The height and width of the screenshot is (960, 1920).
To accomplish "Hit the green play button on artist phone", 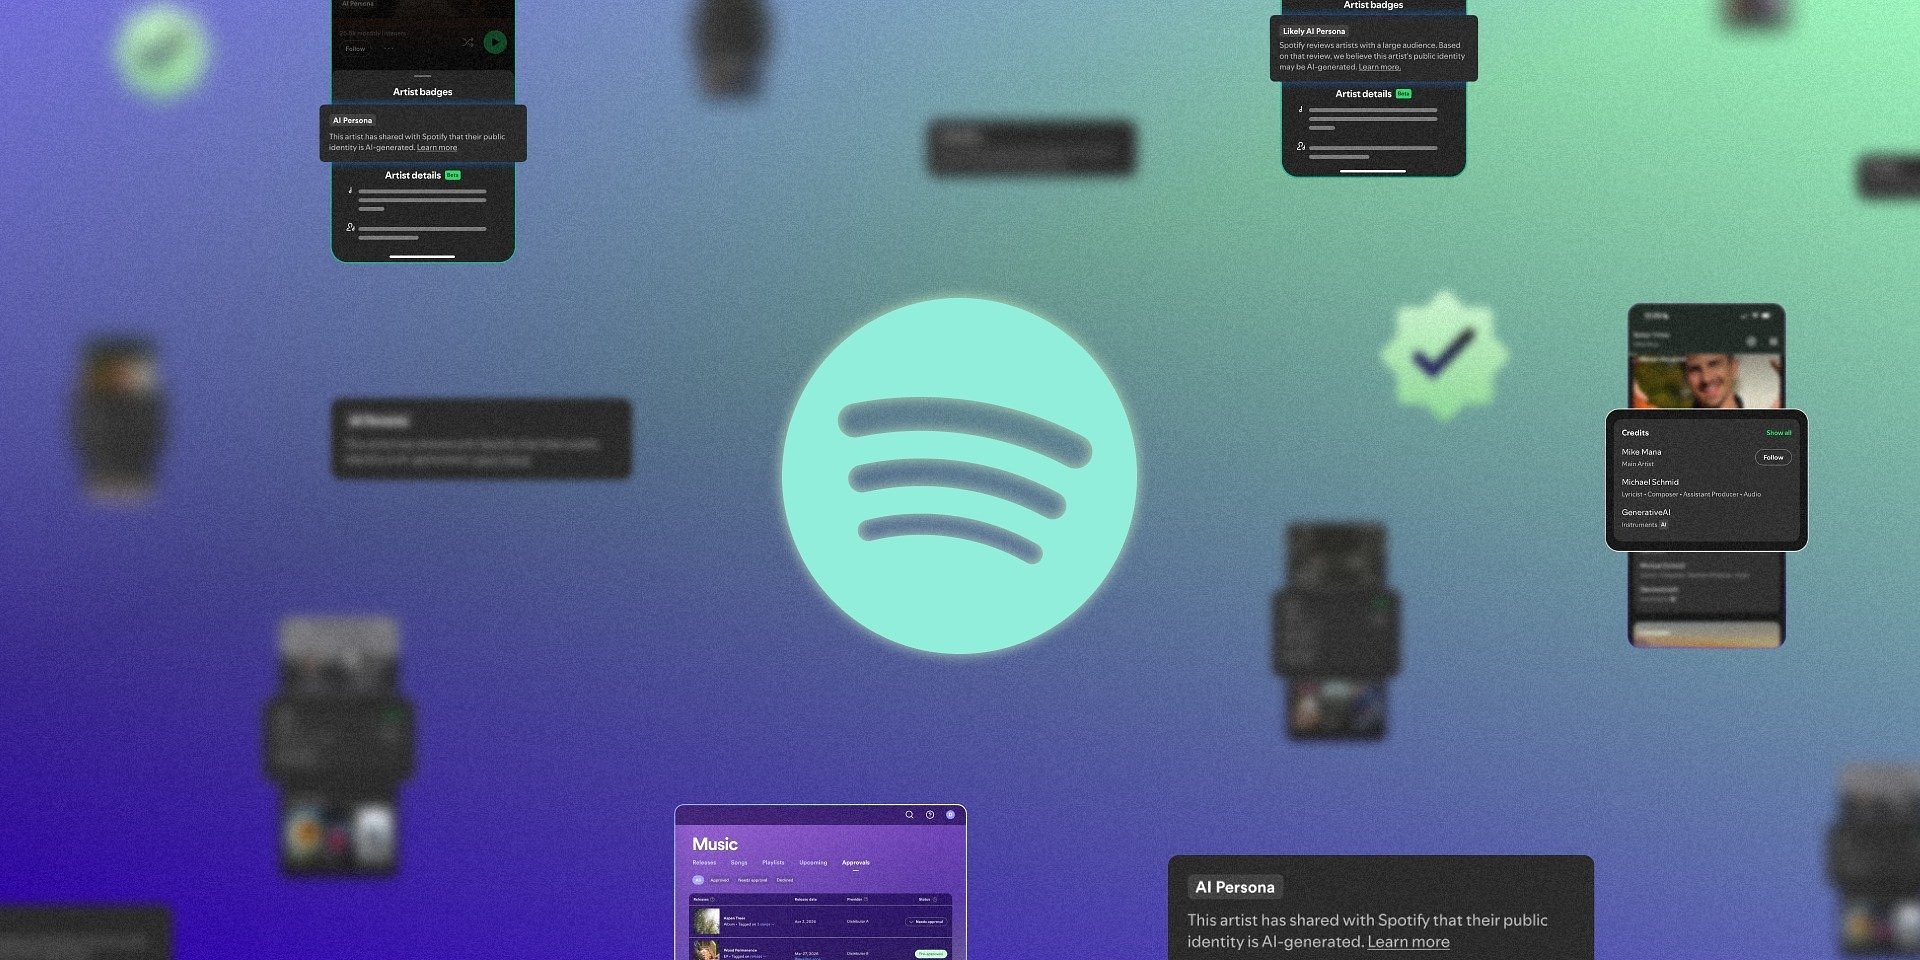I will [x=495, y=42].
